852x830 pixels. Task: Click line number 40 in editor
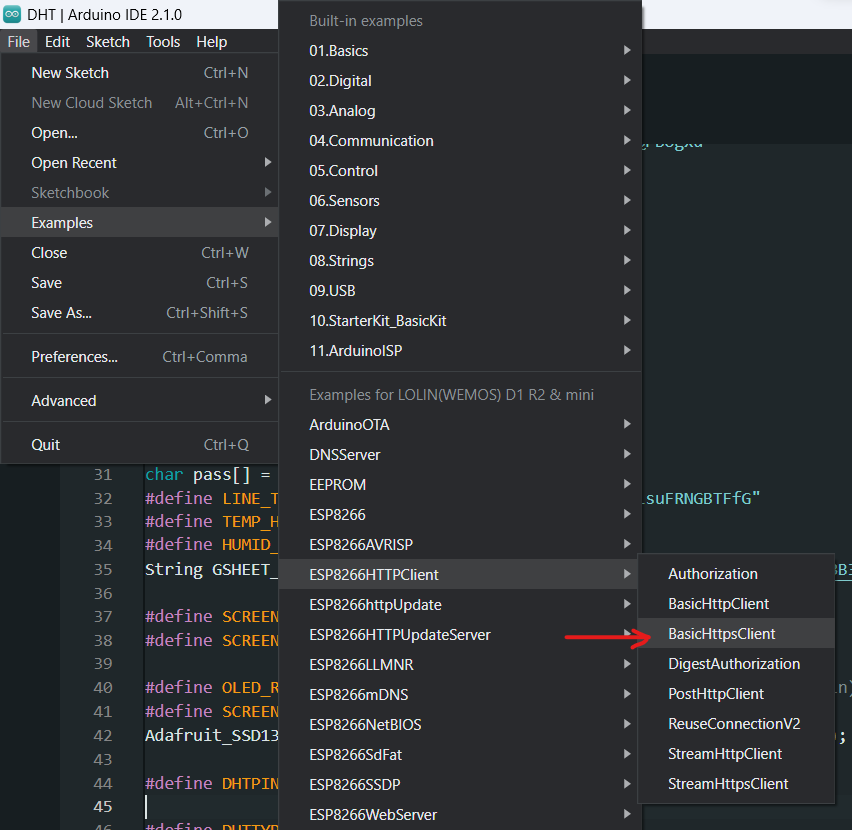[103, 688]
